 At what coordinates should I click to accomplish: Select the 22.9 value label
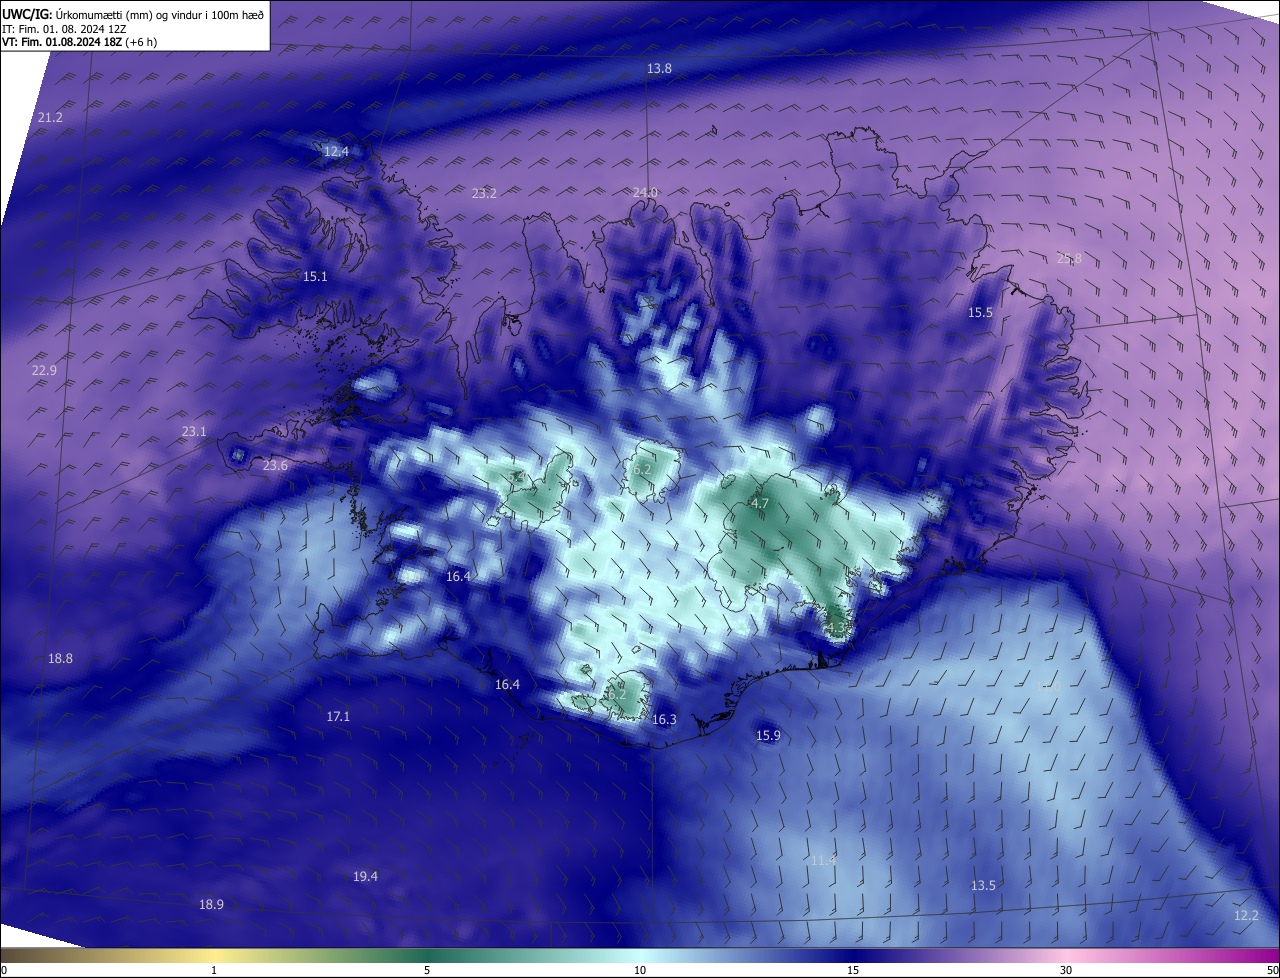click(x=44, y=371)
